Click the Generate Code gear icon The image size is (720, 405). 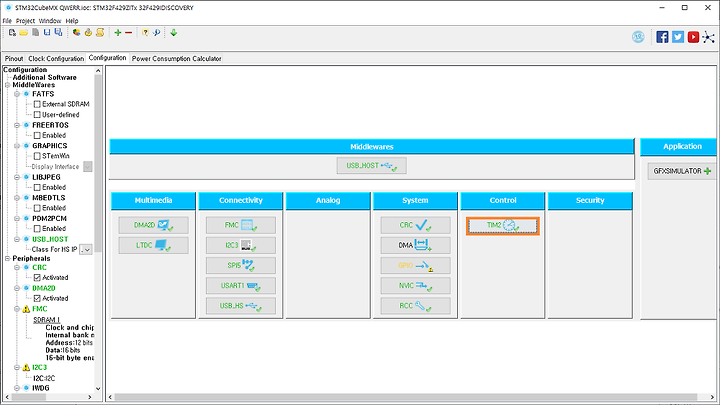(x=88, y=33)
